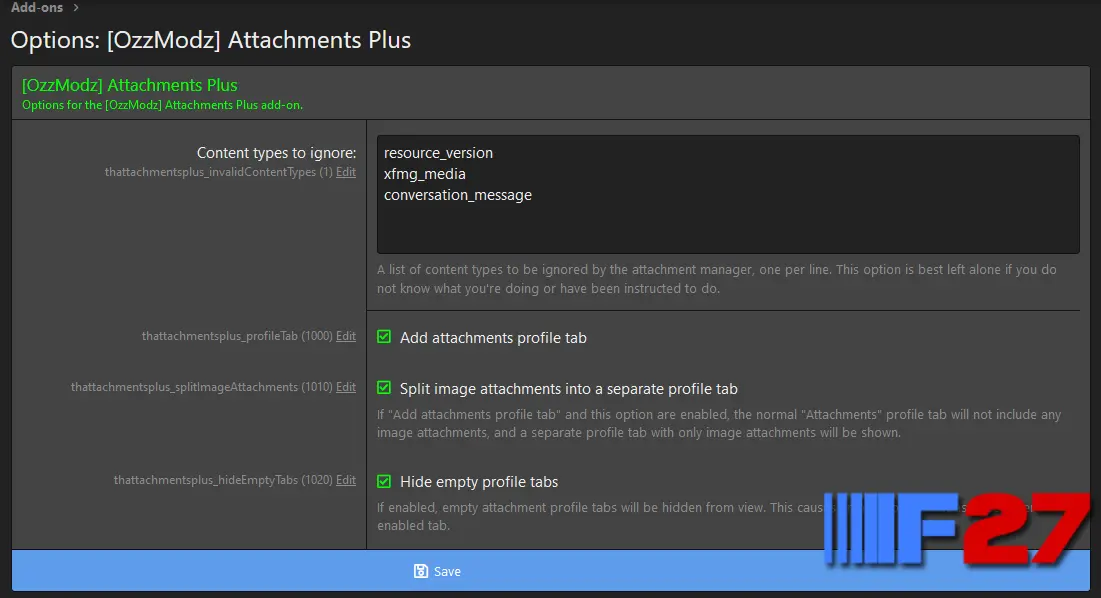Uncheck Add attachments profile tab
The width and height of the screenshot is (1101, 598).
383,337
